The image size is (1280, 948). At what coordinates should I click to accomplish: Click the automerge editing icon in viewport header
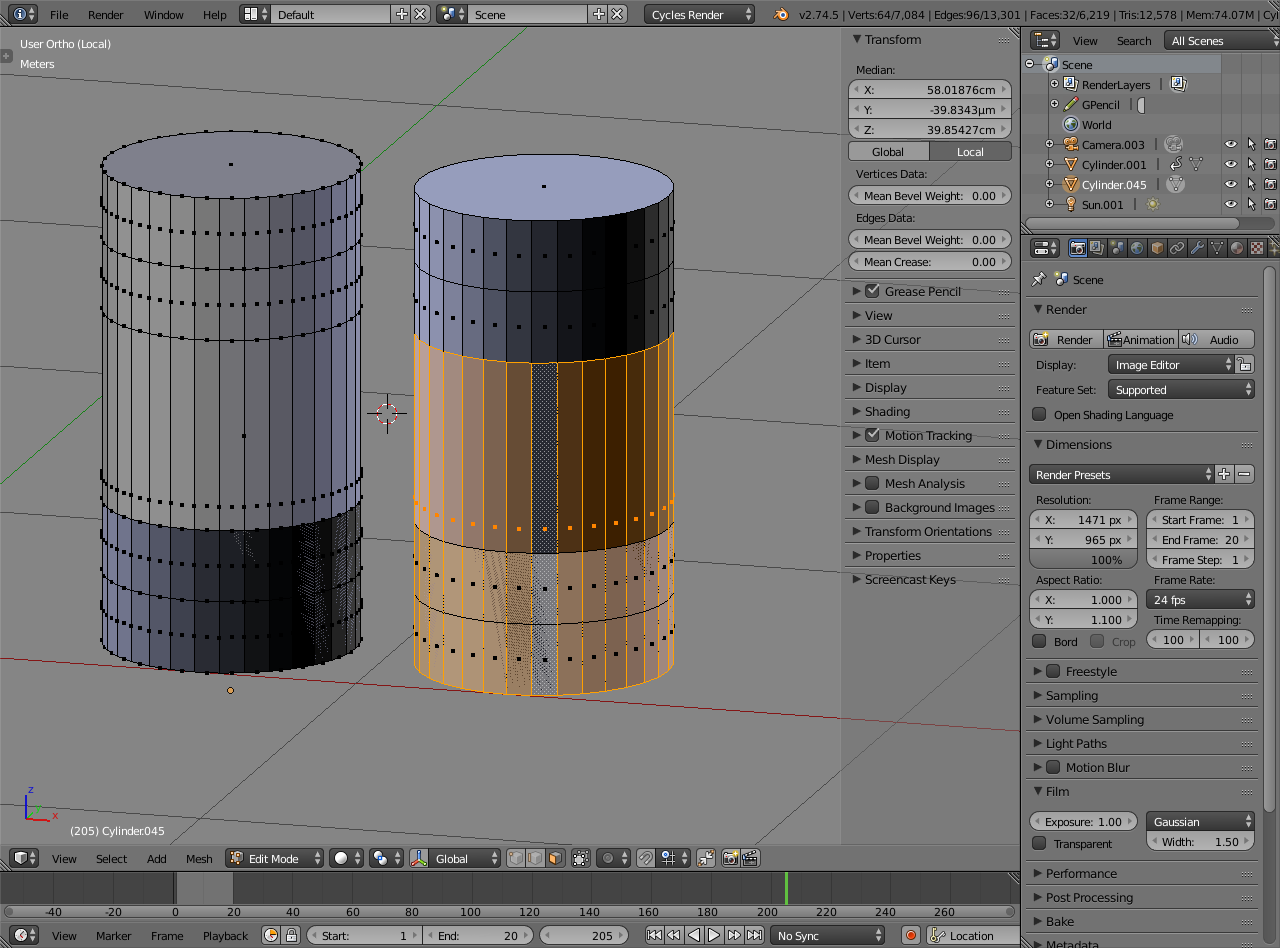pyautogui.click(x=706, y=858)
